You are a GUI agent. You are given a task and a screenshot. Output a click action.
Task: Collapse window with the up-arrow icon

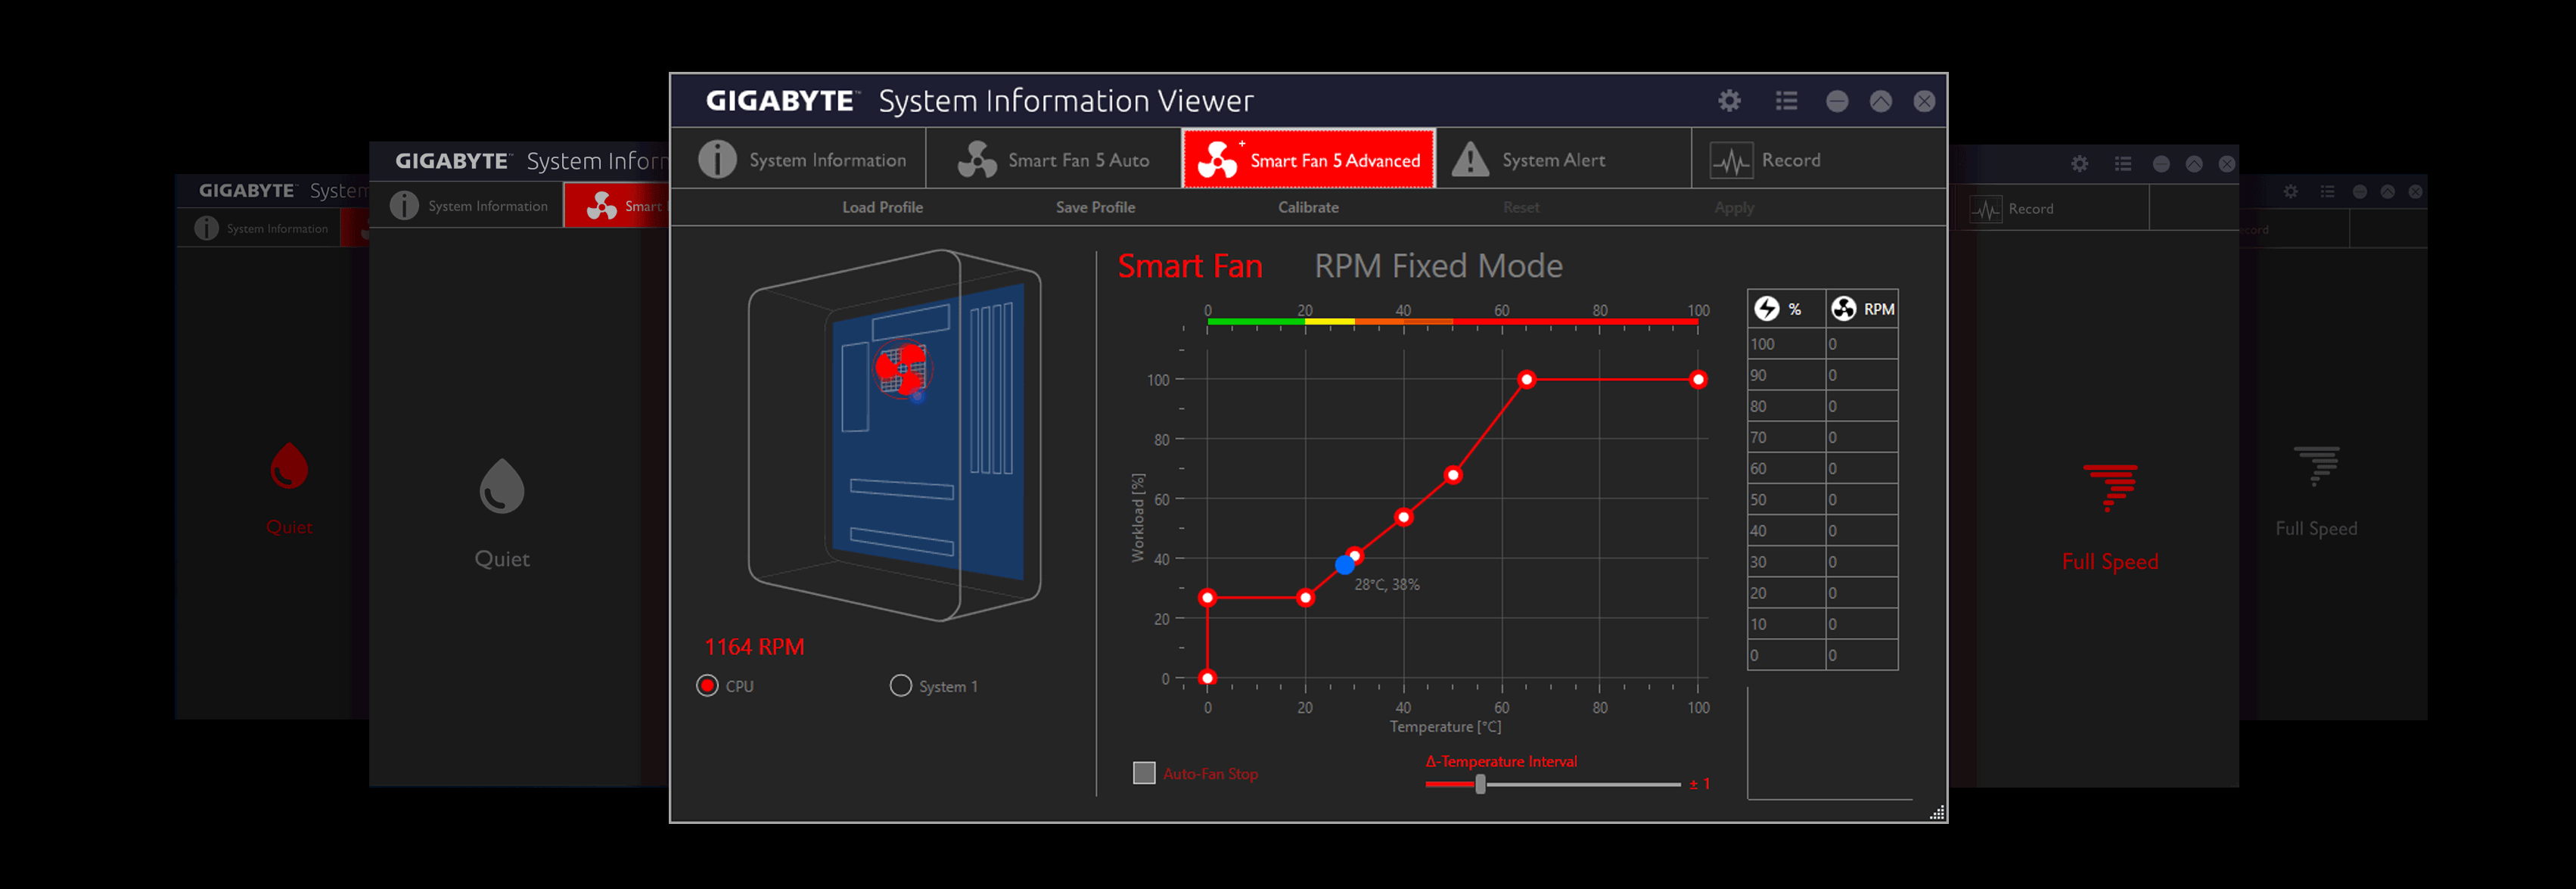tap(1880, 101)
